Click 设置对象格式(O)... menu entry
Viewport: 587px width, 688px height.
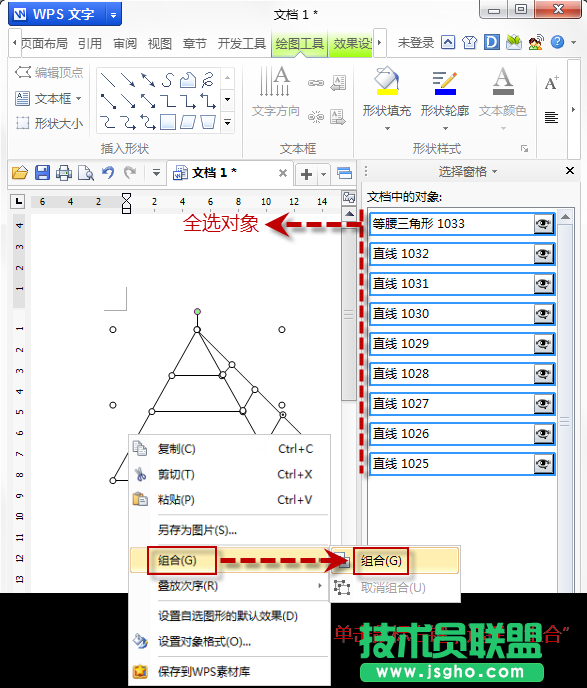click(x=229, y=641)
